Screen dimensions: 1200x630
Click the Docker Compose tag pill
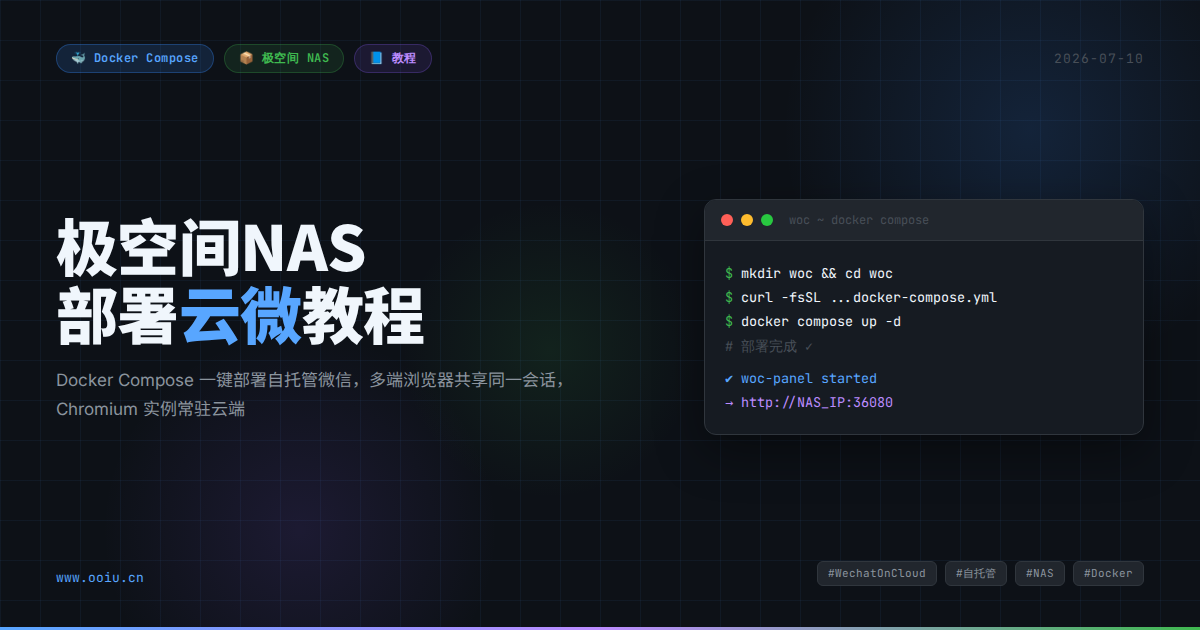tap(135, 58)
